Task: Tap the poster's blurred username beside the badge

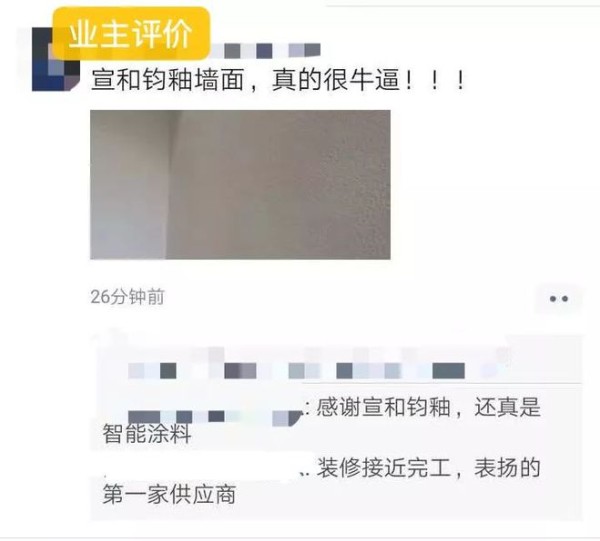Action: tap(266, 51)
